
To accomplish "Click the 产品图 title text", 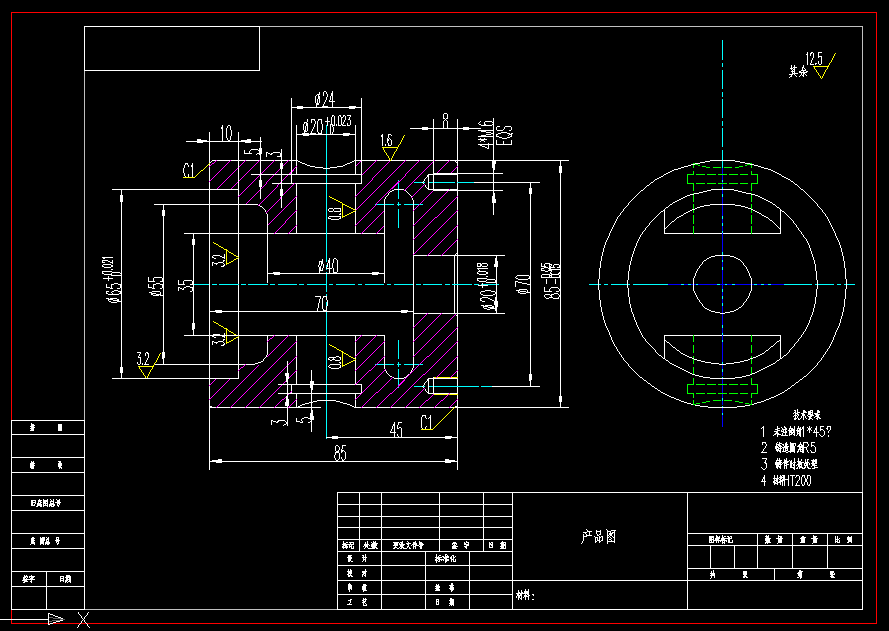I will pyautogui.click(x=598, y=536).
